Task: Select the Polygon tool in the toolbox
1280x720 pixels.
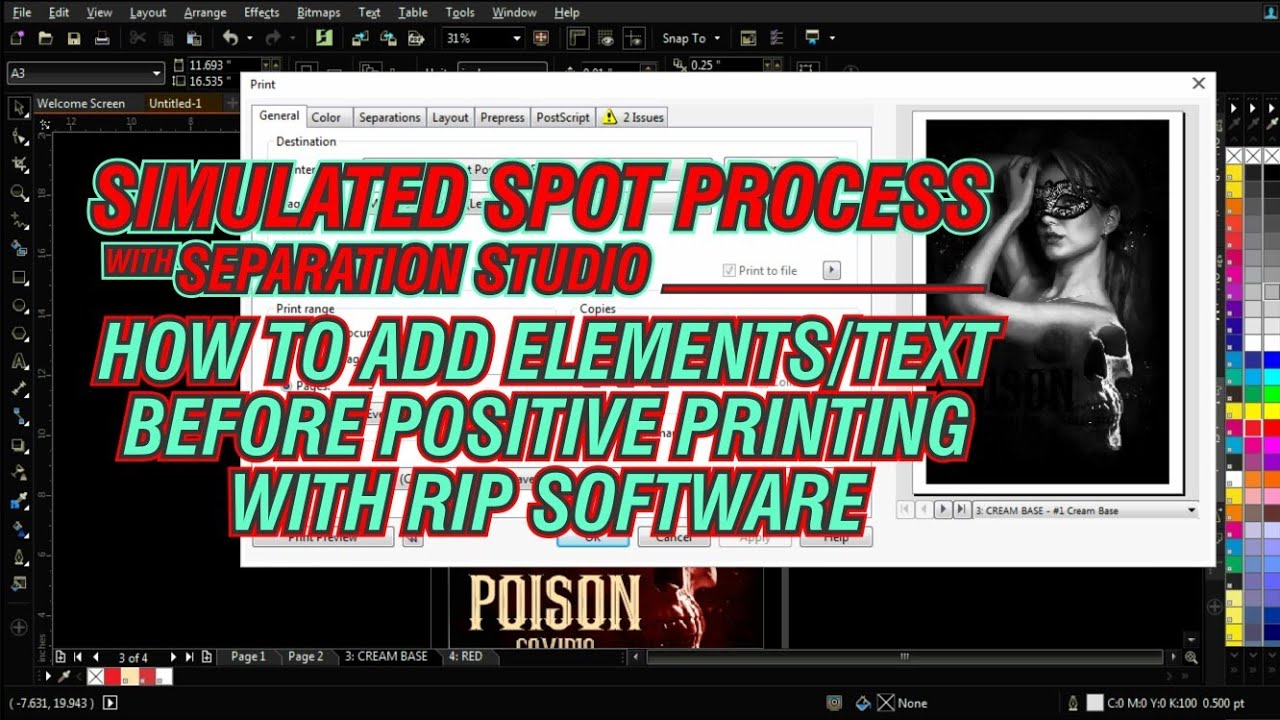Action: (18, 333)
